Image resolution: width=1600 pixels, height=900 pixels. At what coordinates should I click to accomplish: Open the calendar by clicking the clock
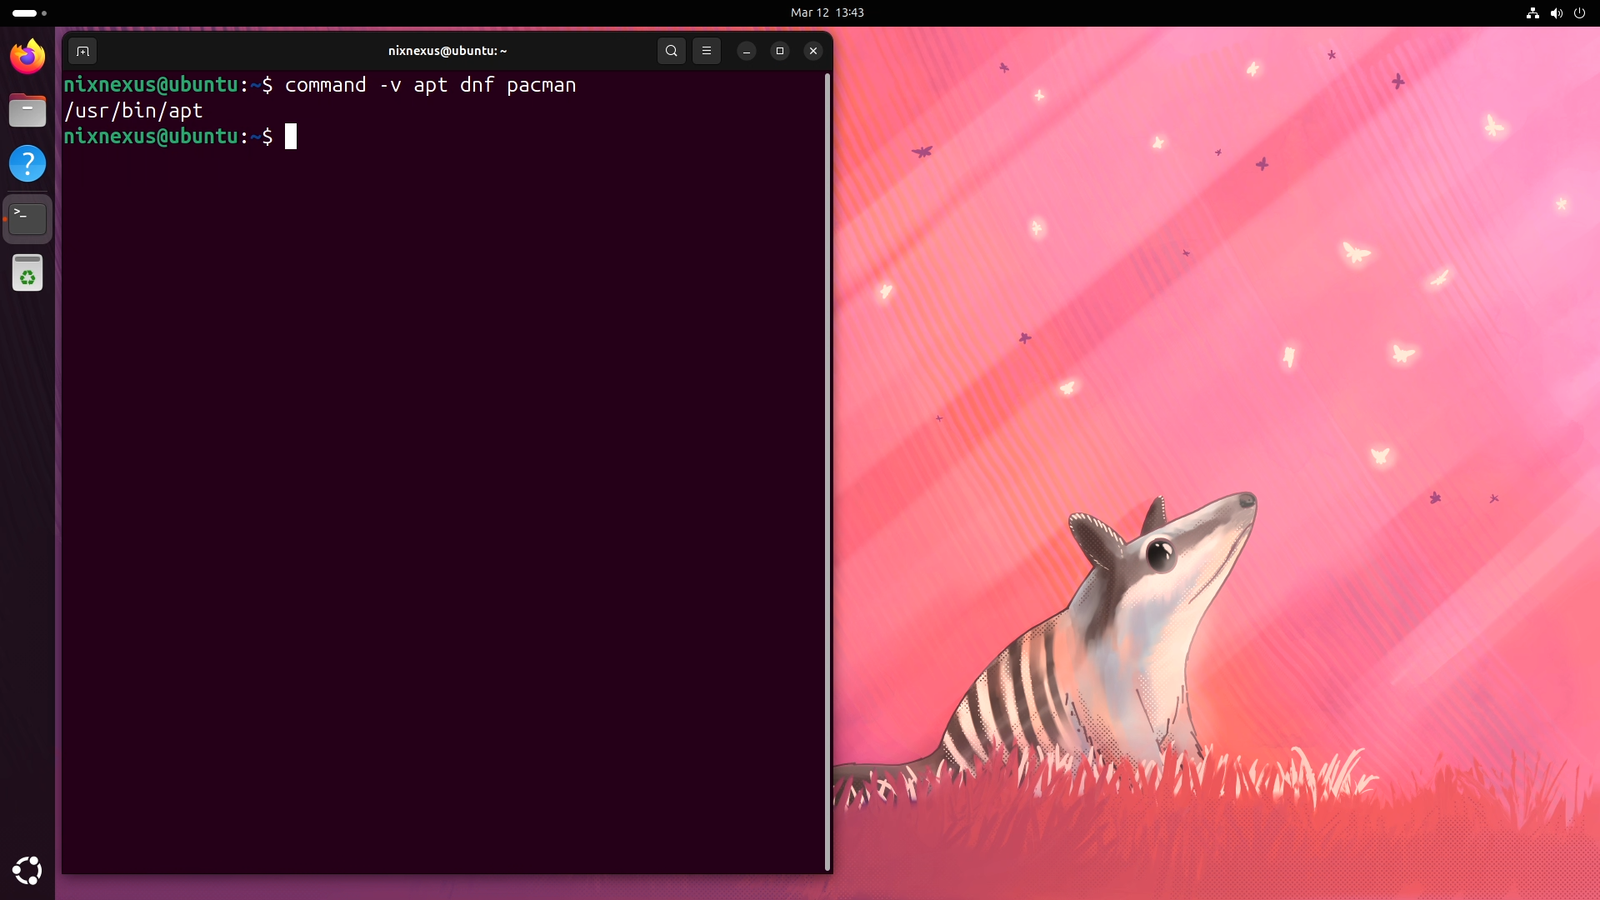tap(827, 13)
